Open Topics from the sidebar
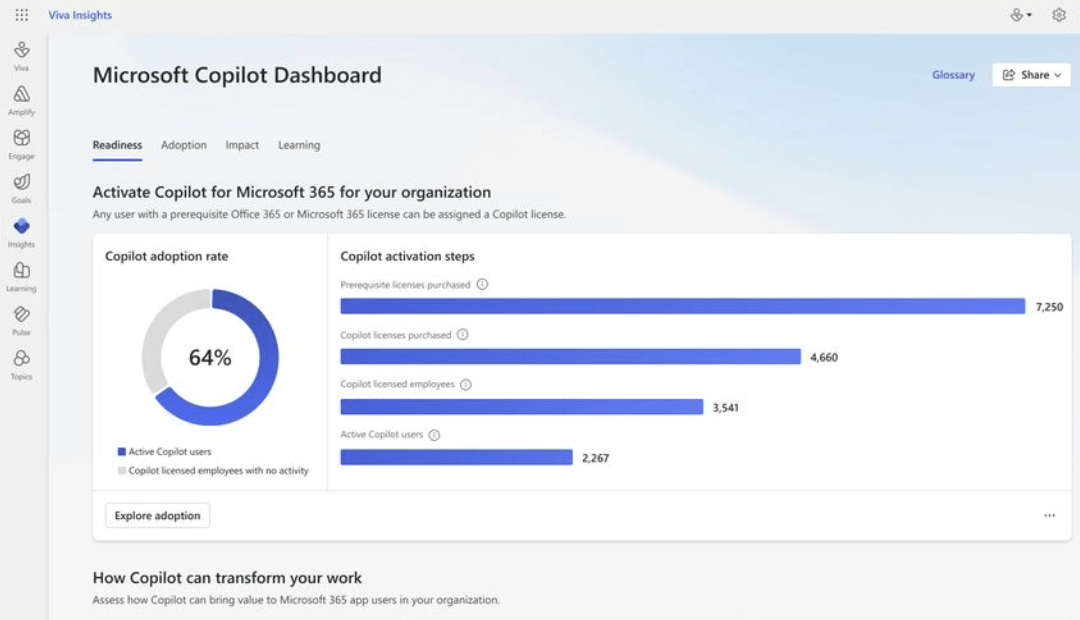 tap(21, 360)
